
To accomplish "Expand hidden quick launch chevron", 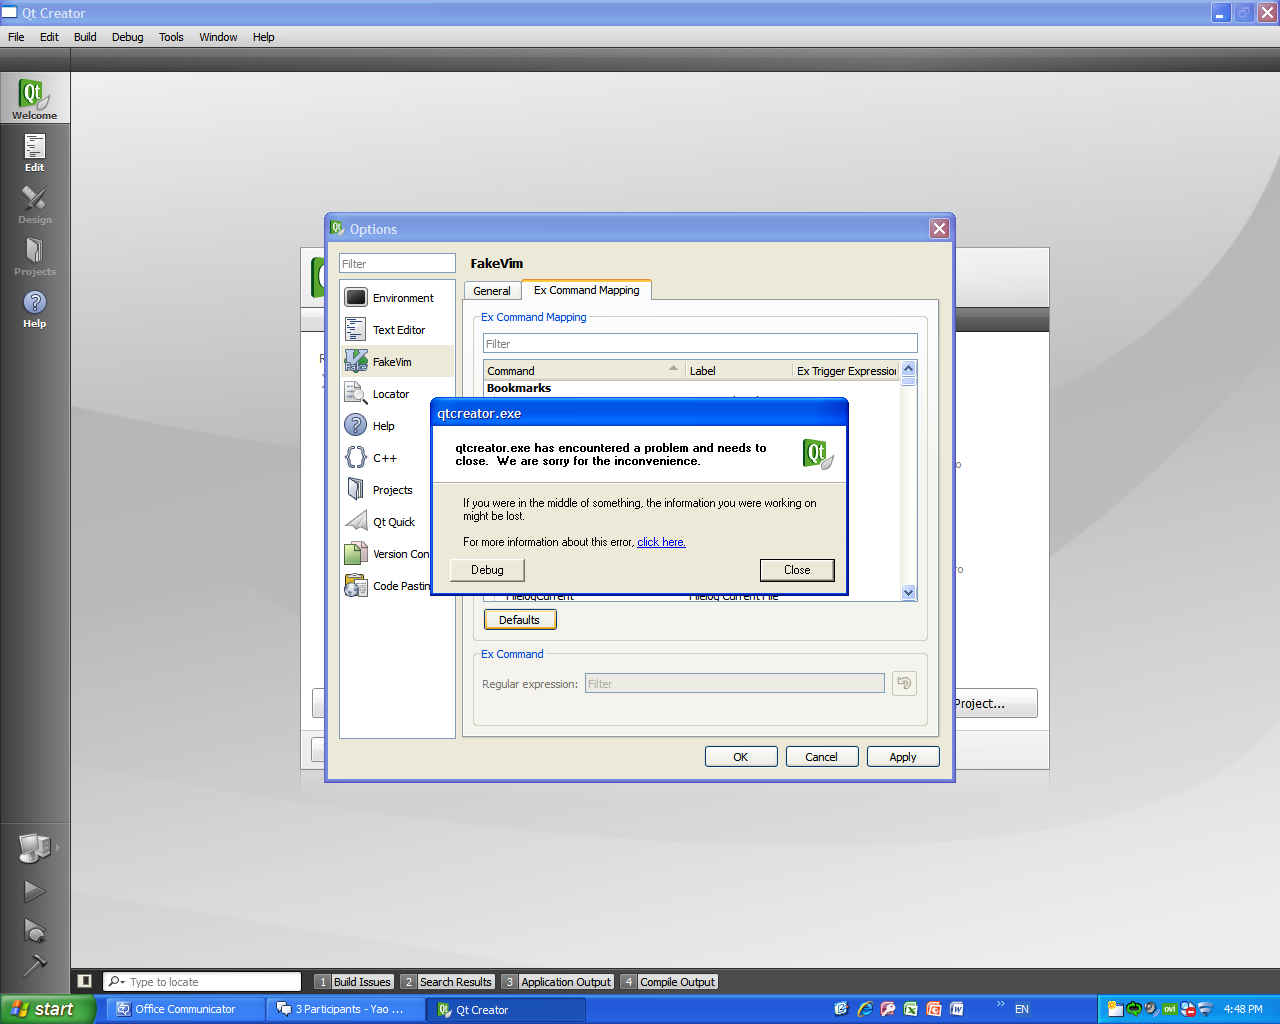I will [1000, 1004].
